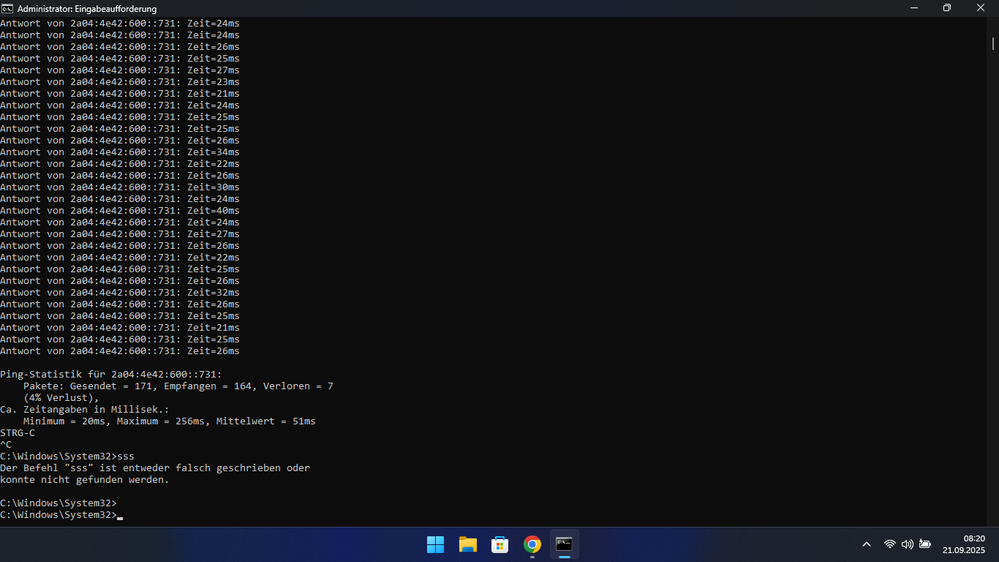Click the reply line with Zeit=23ms
Screen dimensions: 999x562
click(x=120, y=82)
